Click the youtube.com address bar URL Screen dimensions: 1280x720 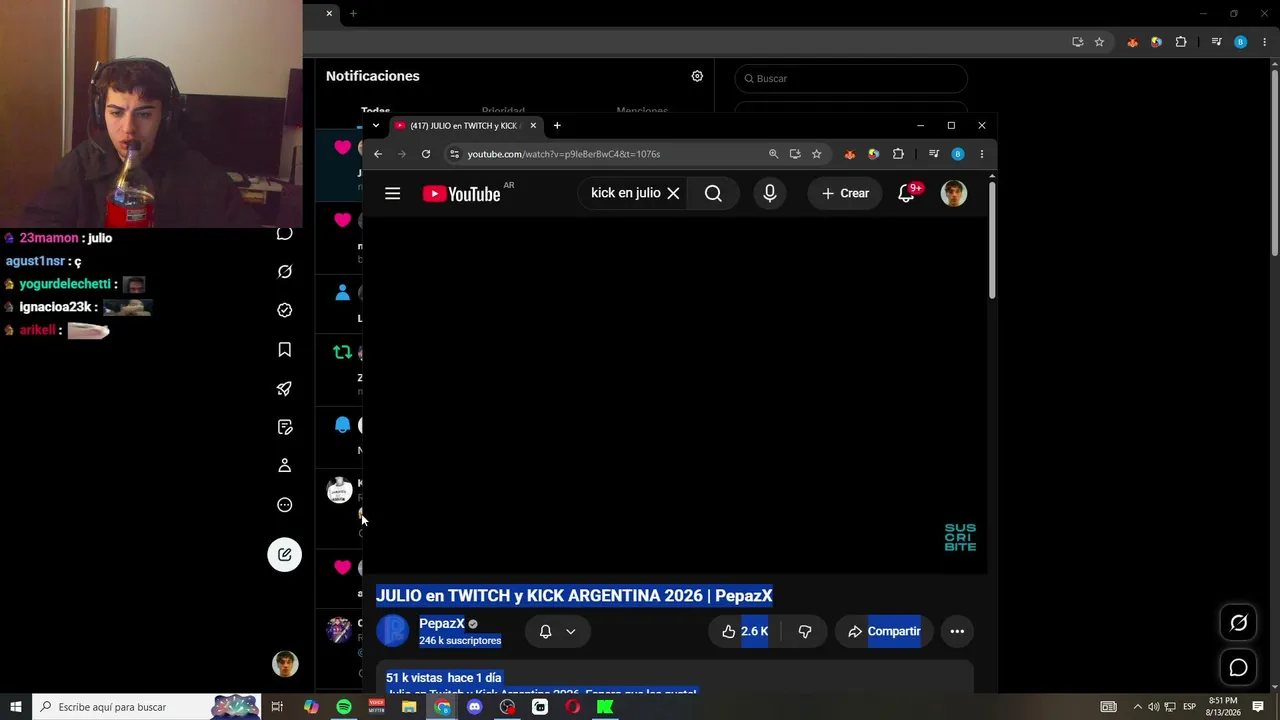(564, 154)
